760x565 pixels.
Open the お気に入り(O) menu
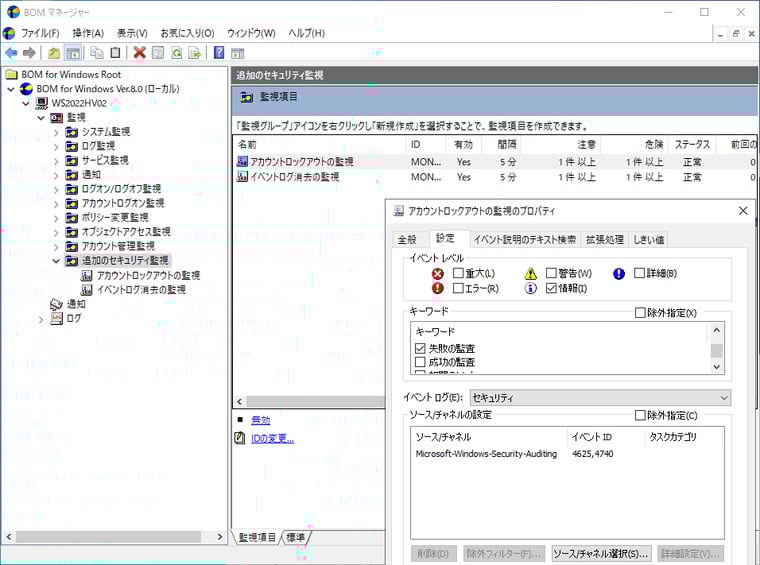(x=187, y=33)
